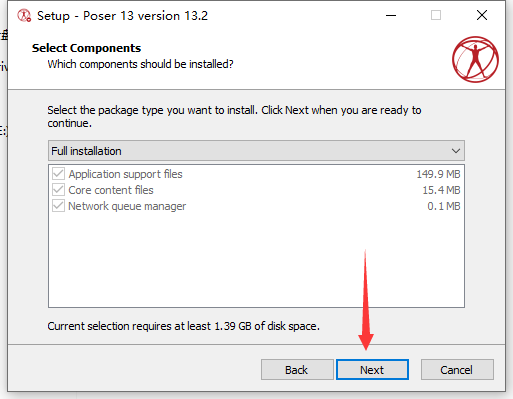The image size is (513, 399).
Task: Expand the installation type dropdown arrow
Action: click(456, 151)
